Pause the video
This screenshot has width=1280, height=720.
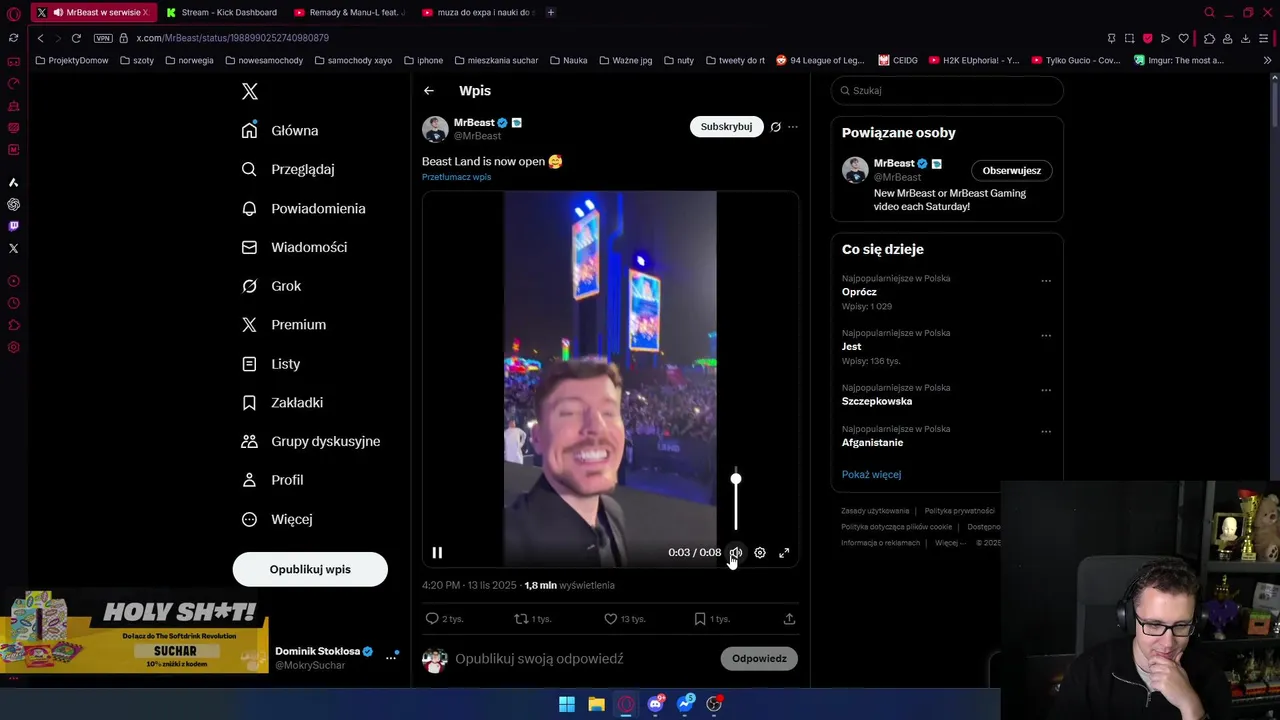(437, 552)
